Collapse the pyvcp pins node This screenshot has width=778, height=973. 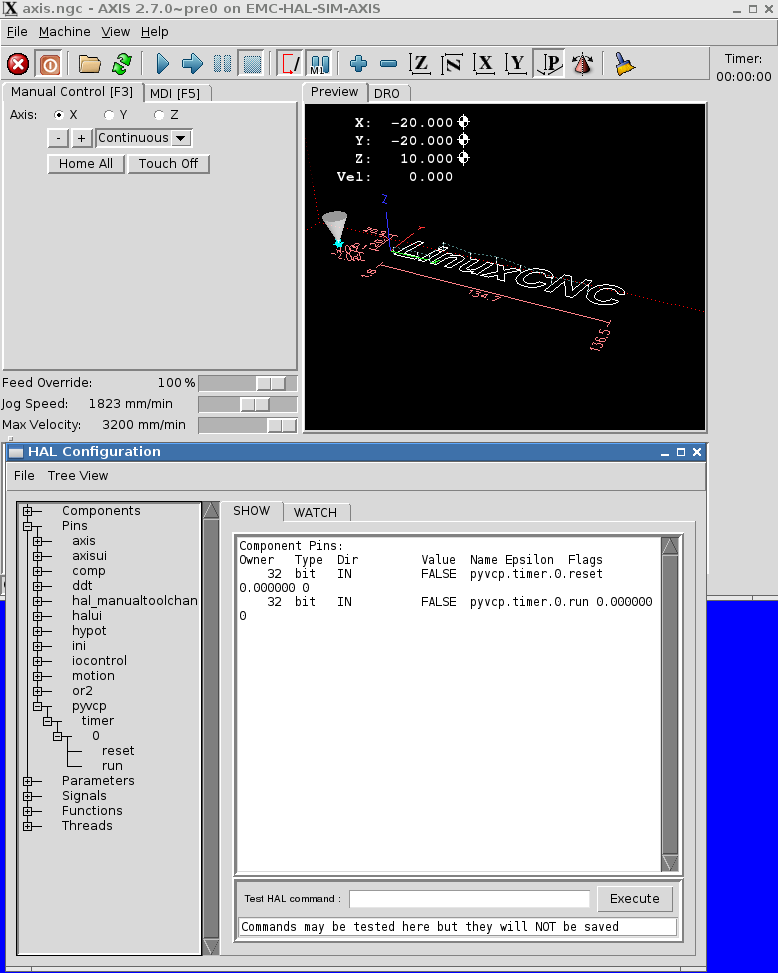pos(37,706)
